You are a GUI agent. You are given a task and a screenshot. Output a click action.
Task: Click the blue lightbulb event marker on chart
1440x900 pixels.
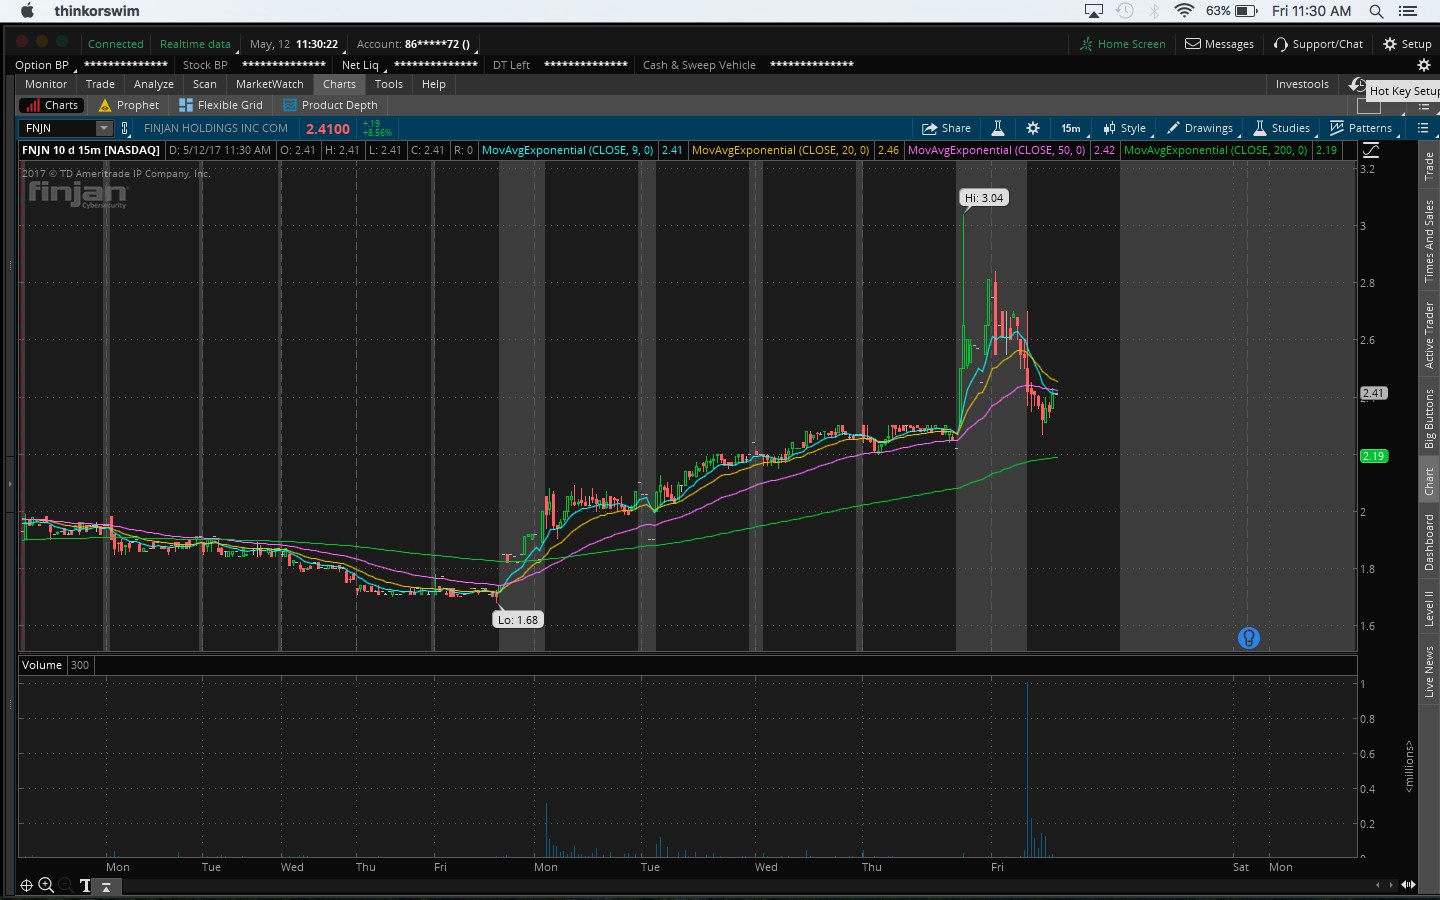[1248, 638]
